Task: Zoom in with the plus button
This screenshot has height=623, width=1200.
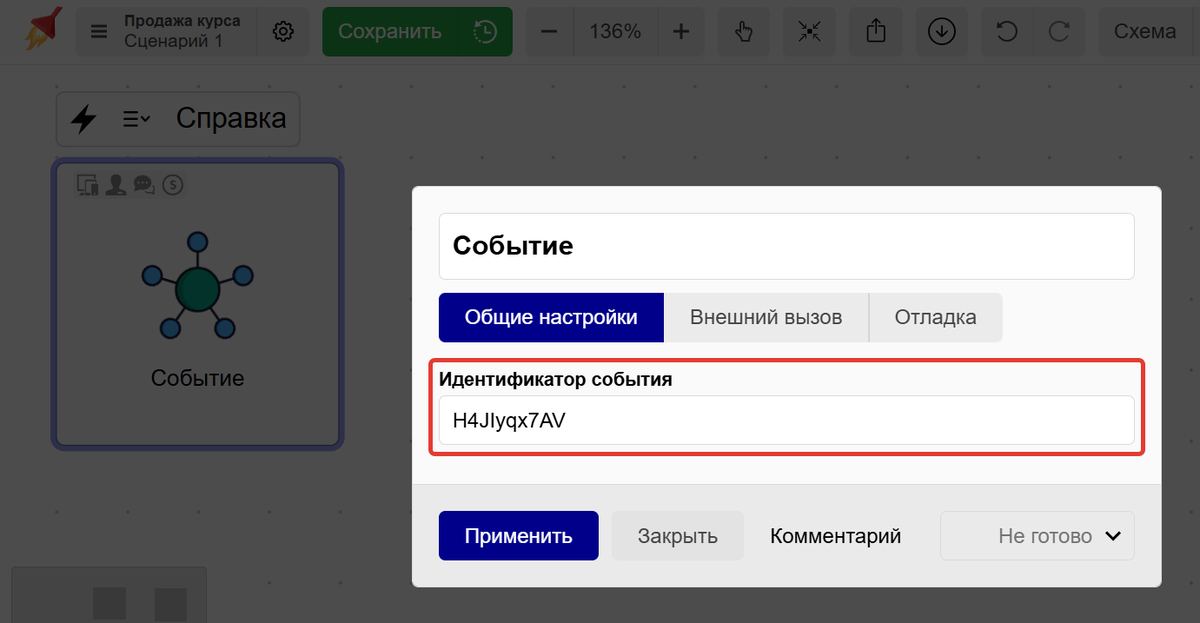Action: coord(681,32)
